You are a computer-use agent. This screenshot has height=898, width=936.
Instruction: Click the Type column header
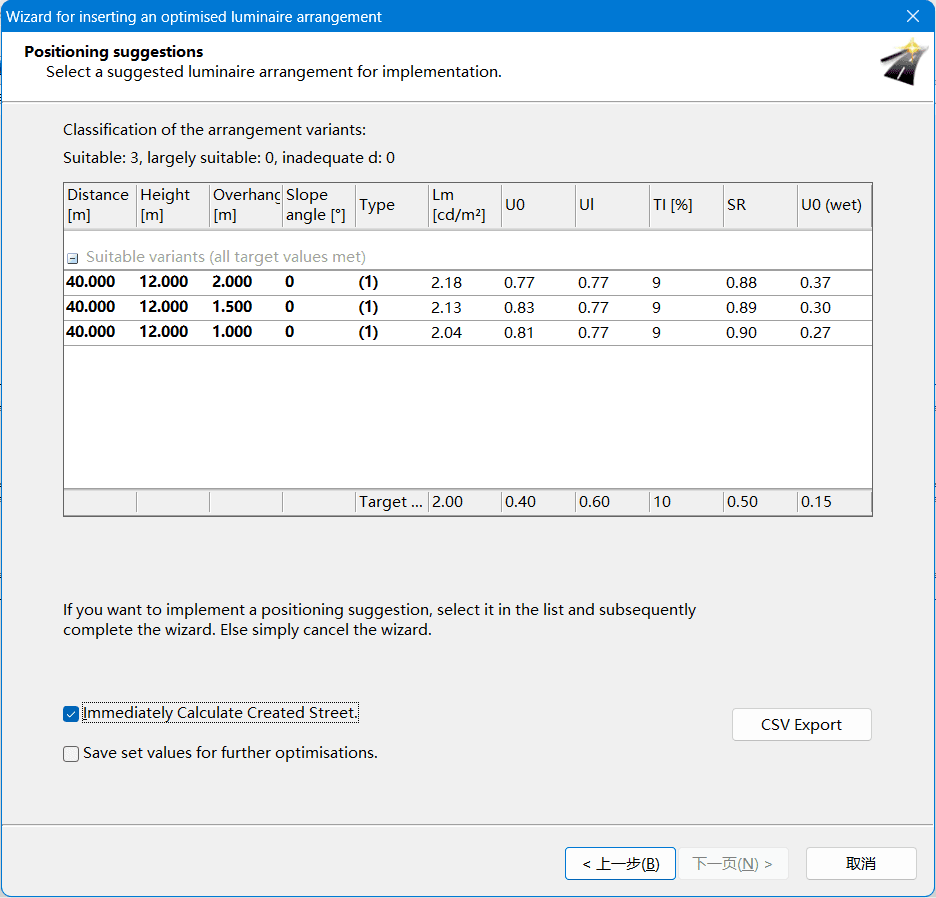392,205
